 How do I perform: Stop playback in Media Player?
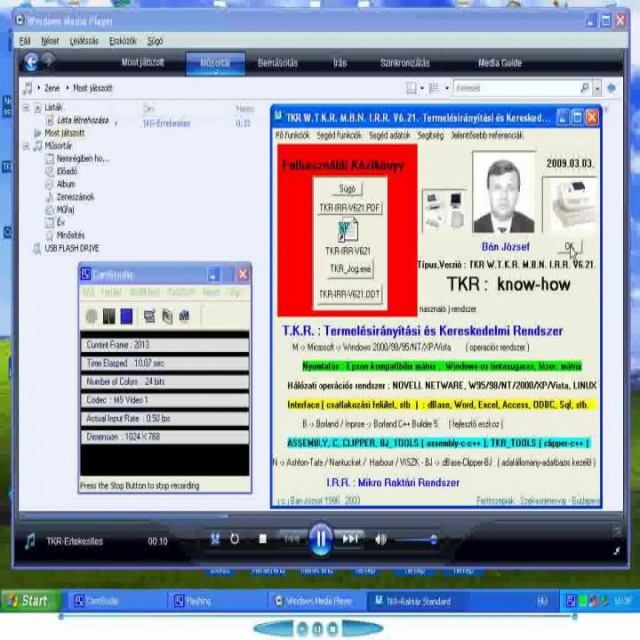[x=263, y=539]
